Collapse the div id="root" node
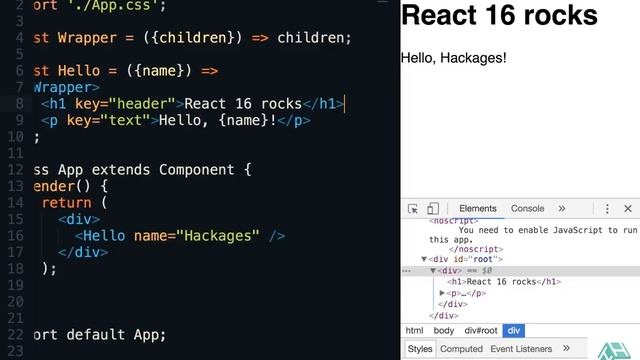 click(x=424, y=259)
